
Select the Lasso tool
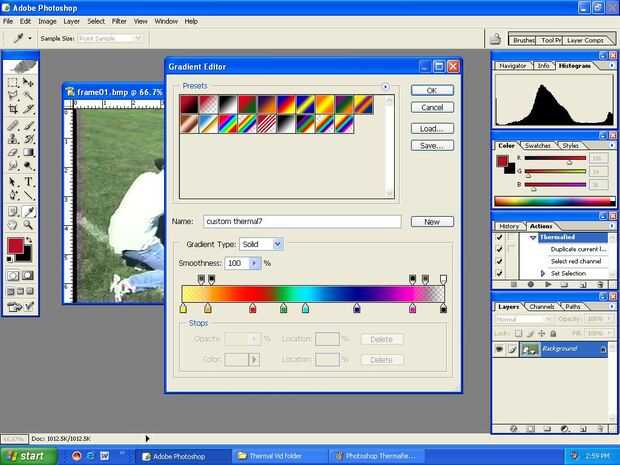(13, 95)
